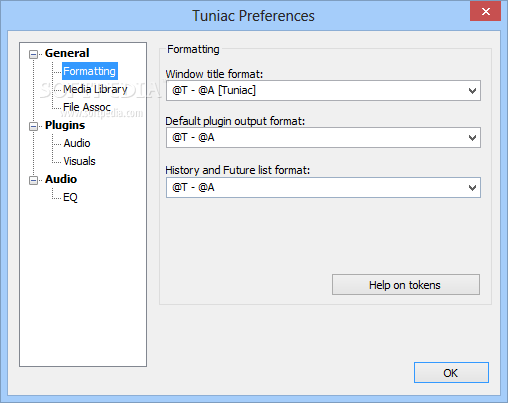Select Formatting in the preferences tree
This screenshot has width=508, height=403.
[x=90, y=71]
